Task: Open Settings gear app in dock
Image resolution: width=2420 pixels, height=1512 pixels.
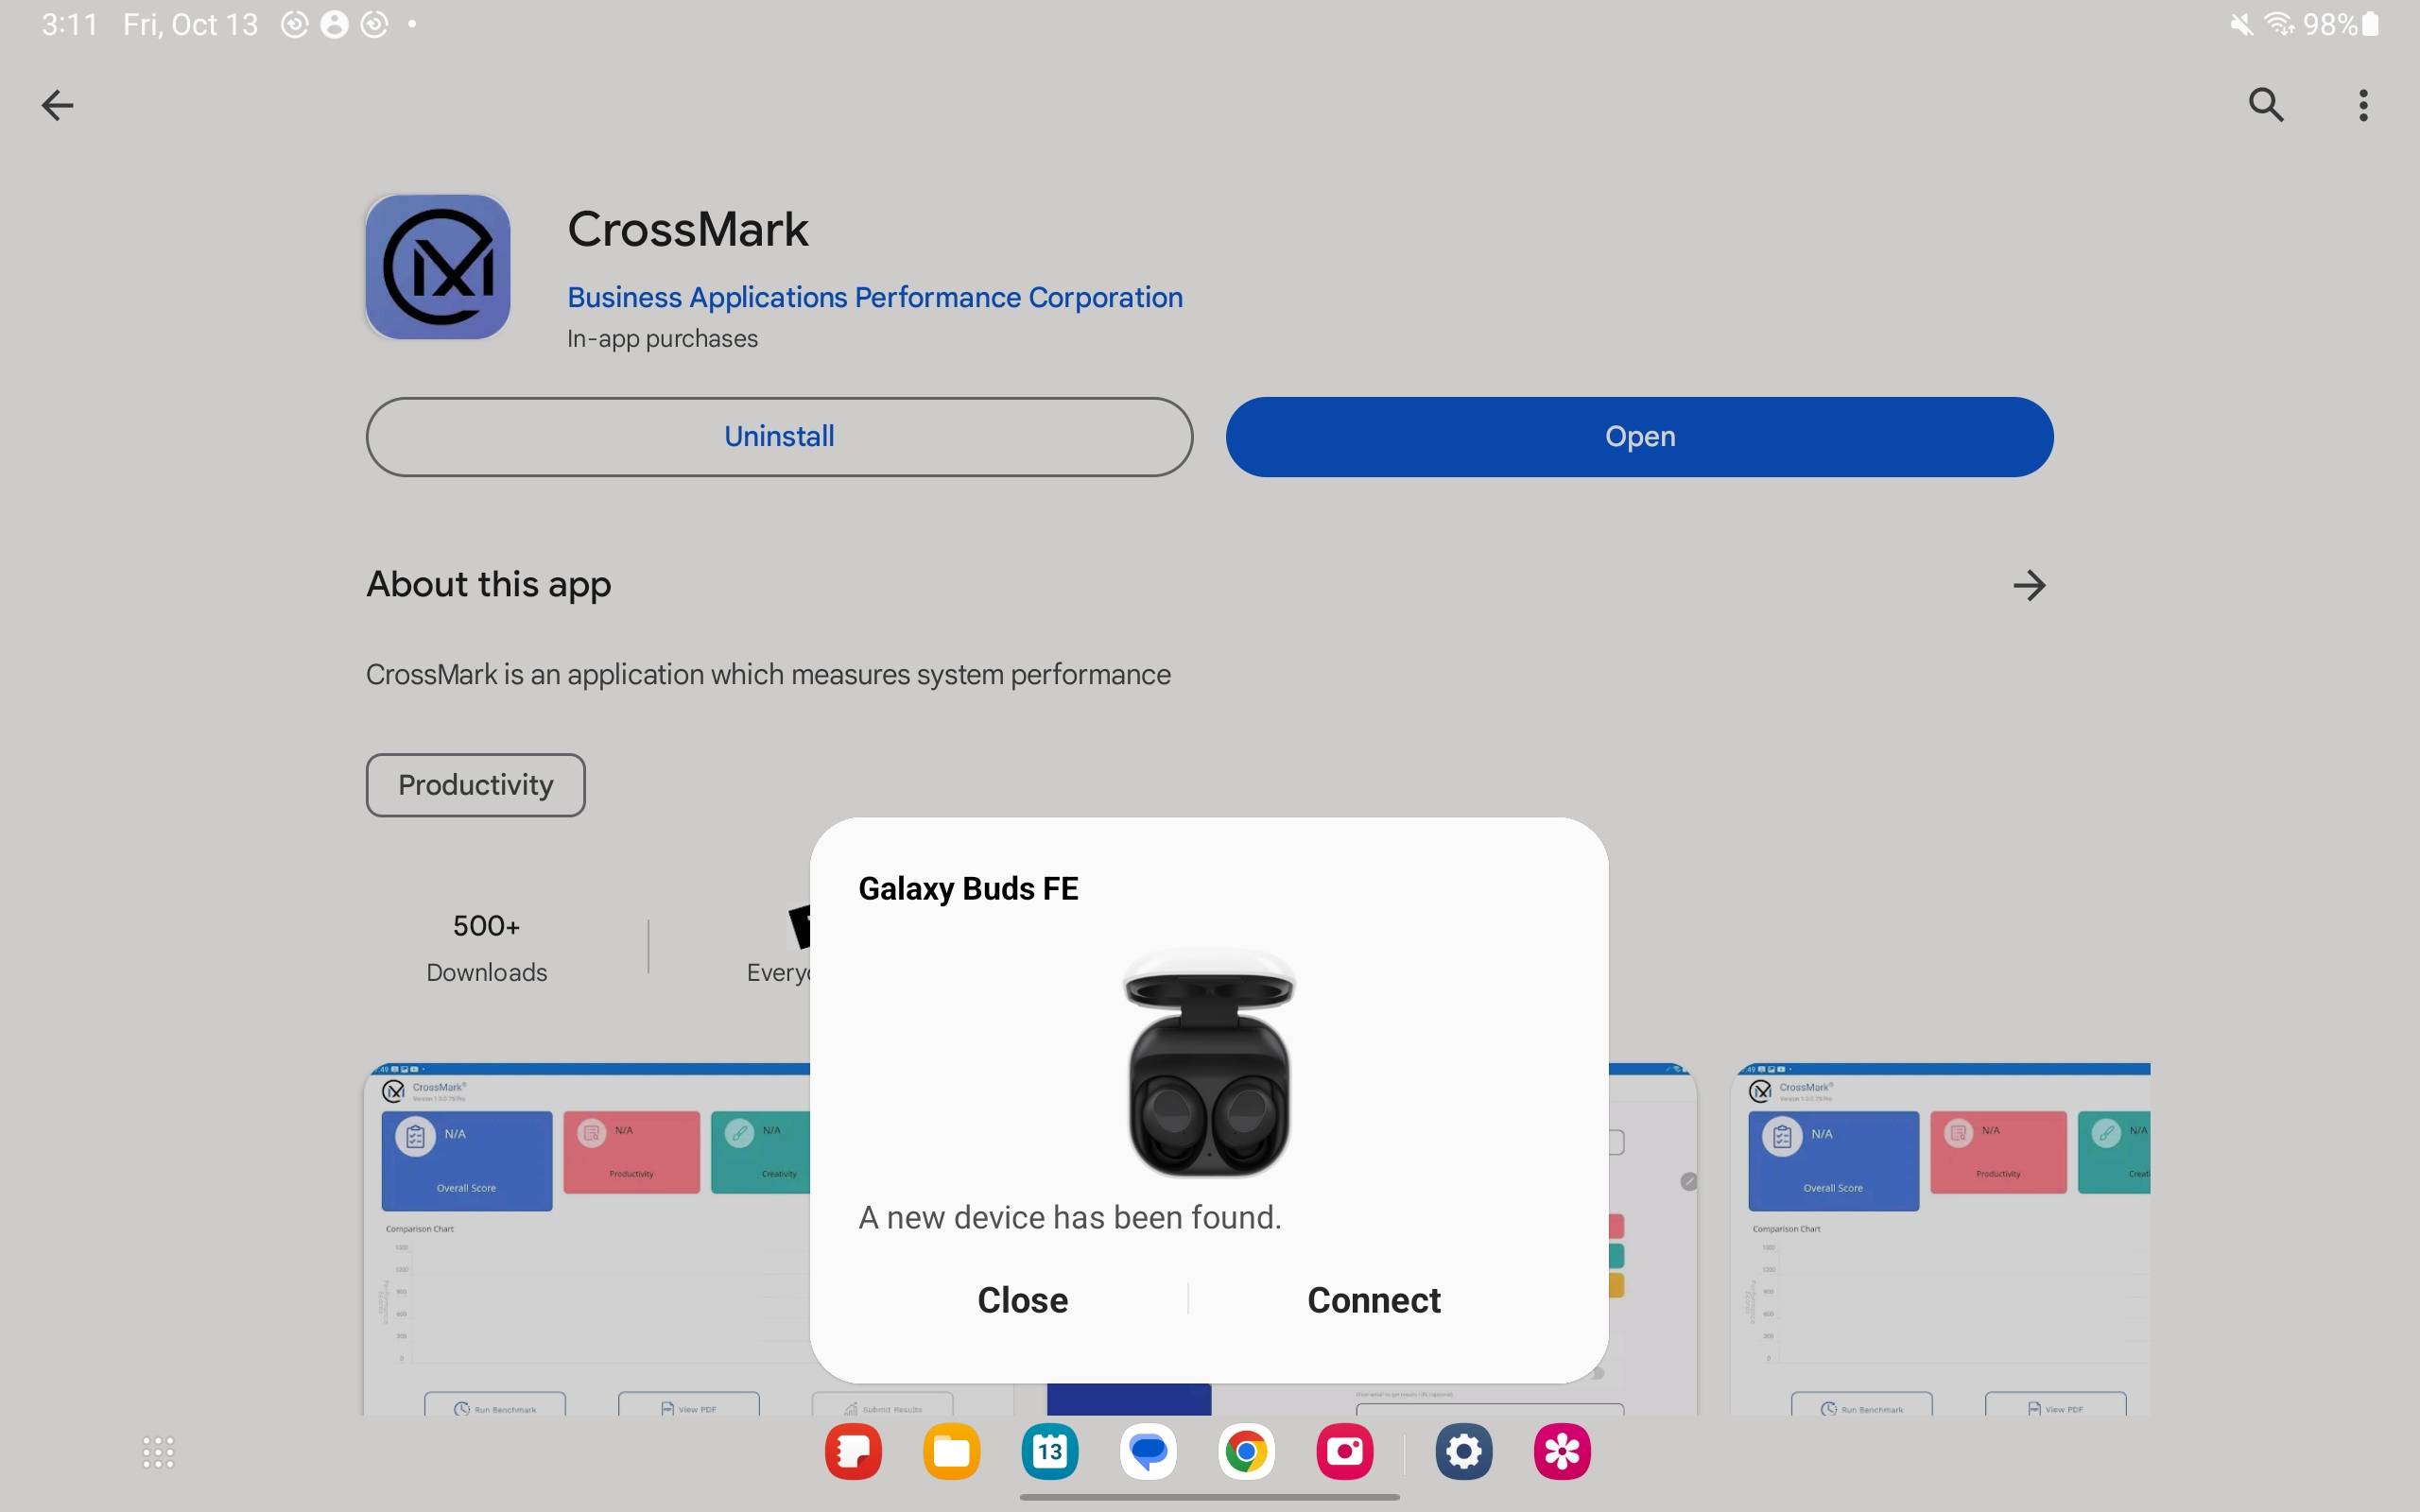Action: tap(1464, 1451)
